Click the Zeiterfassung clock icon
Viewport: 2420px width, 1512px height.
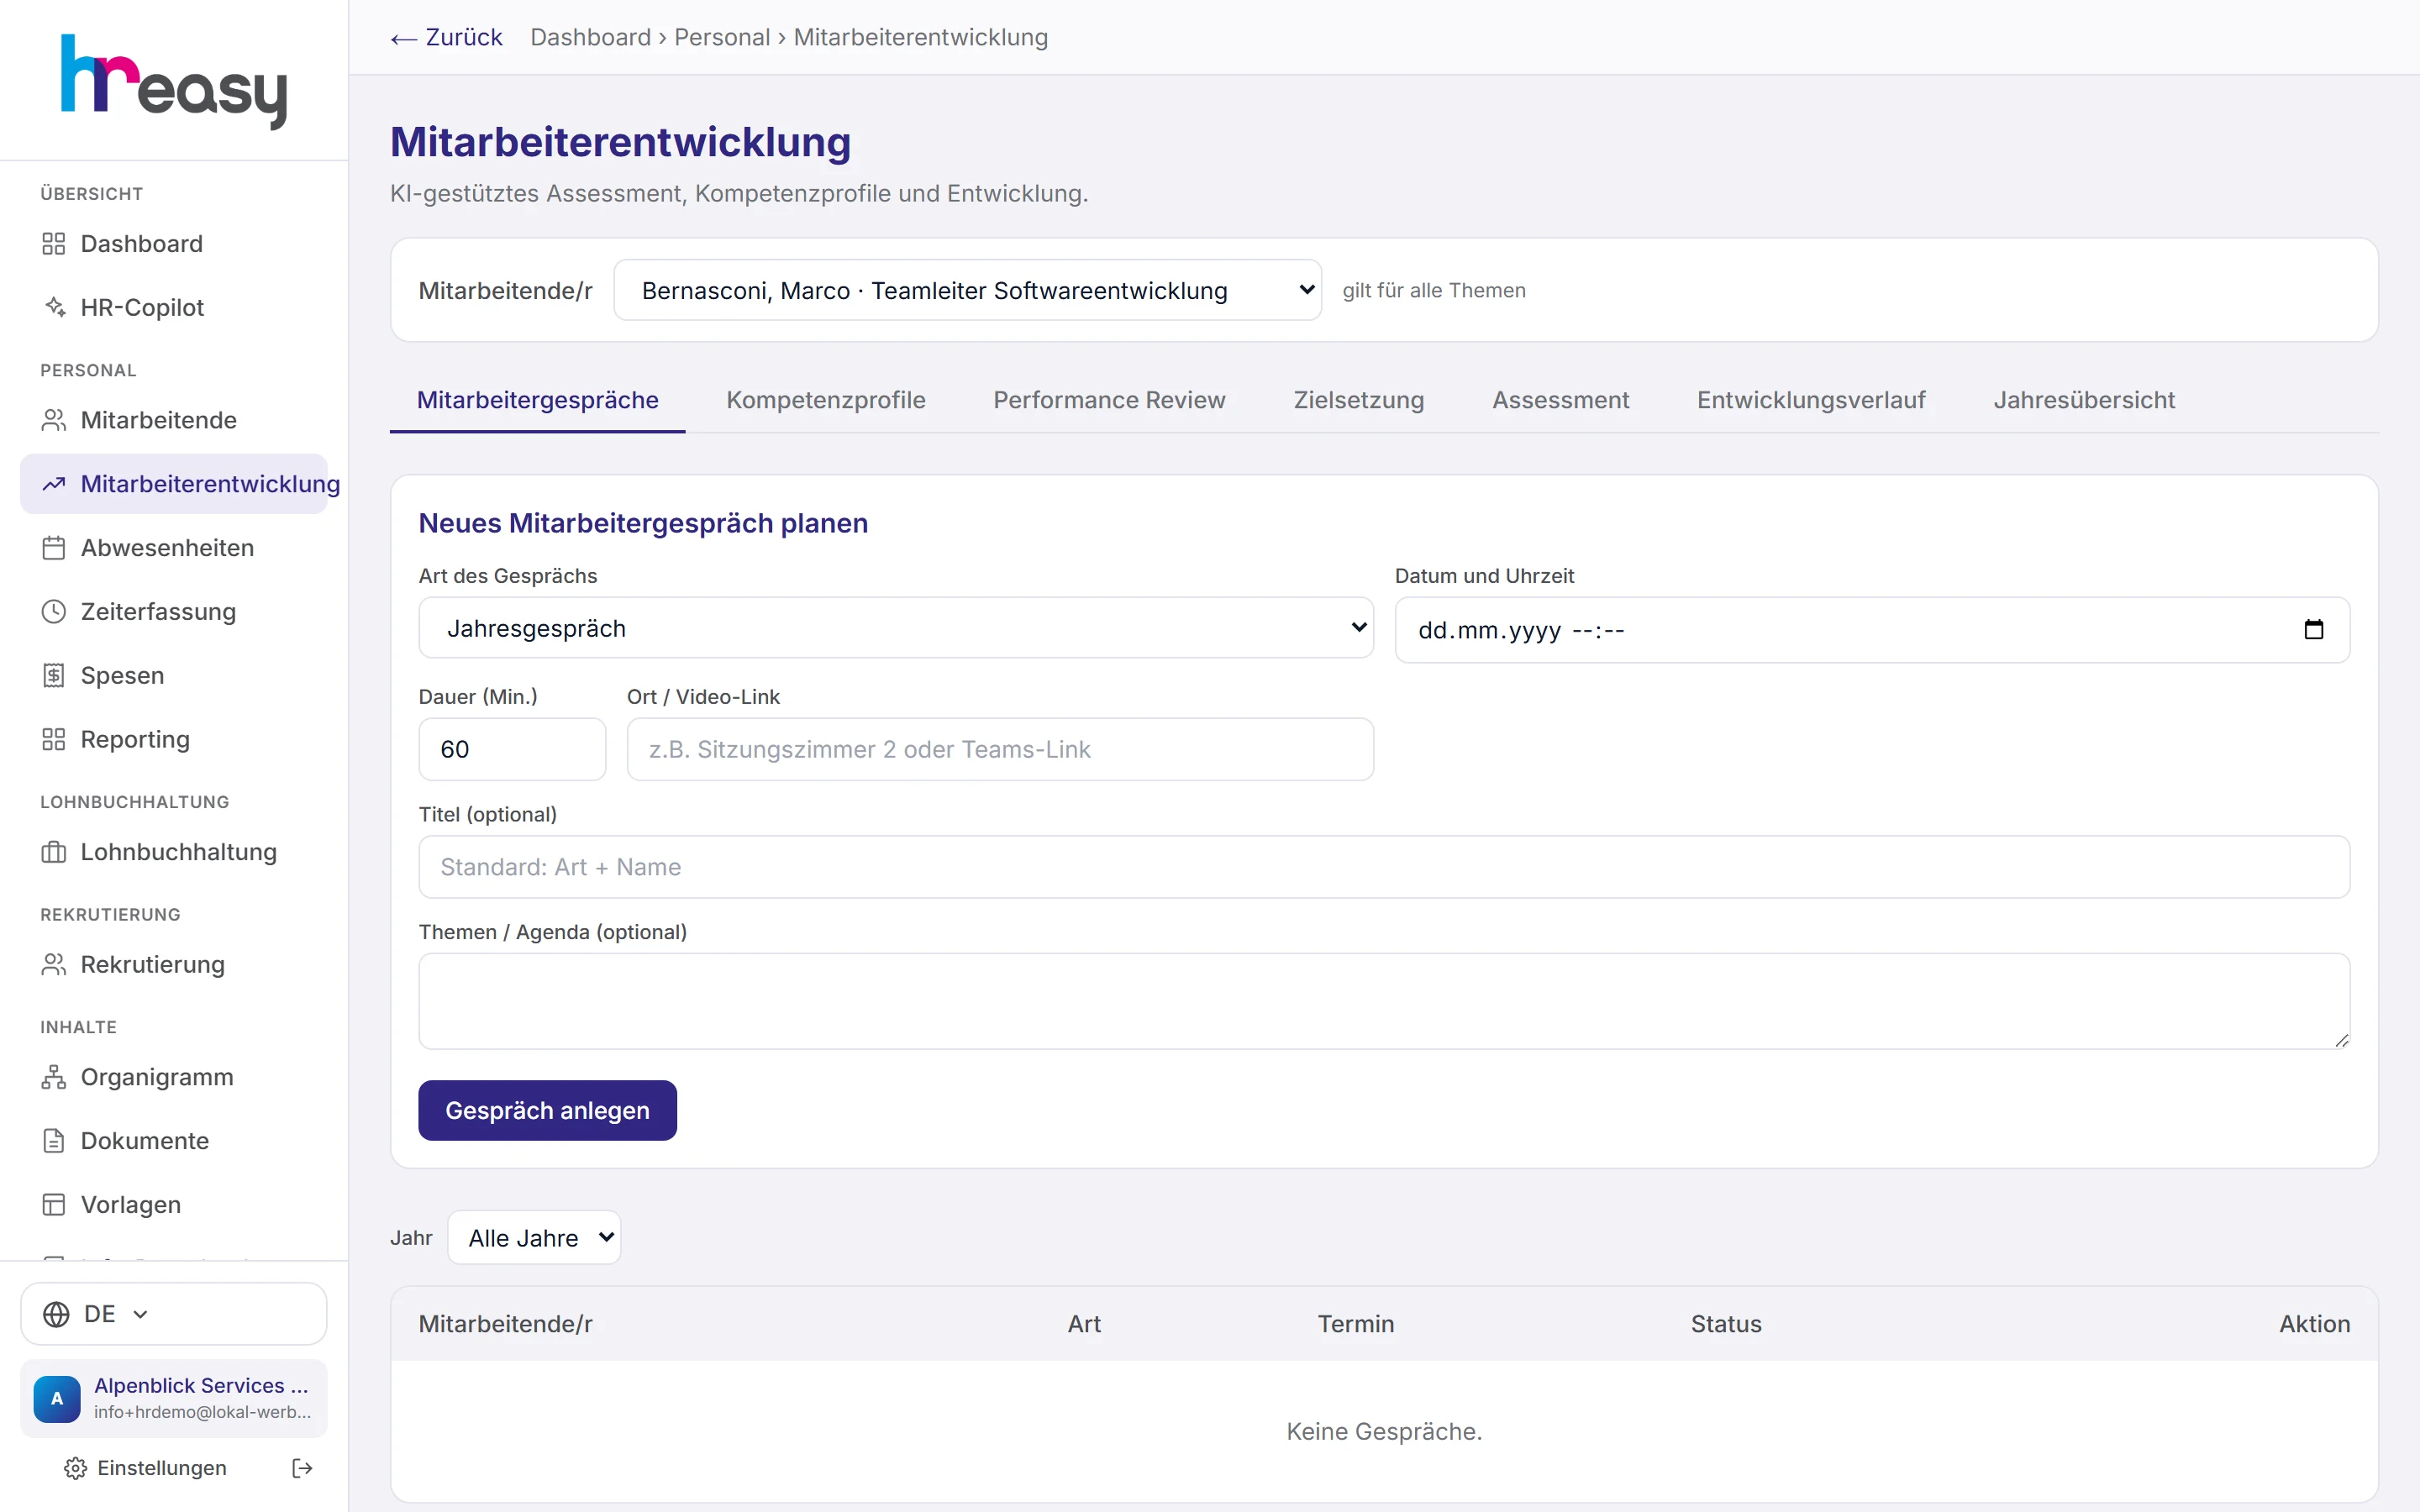(x=54, y=612)
